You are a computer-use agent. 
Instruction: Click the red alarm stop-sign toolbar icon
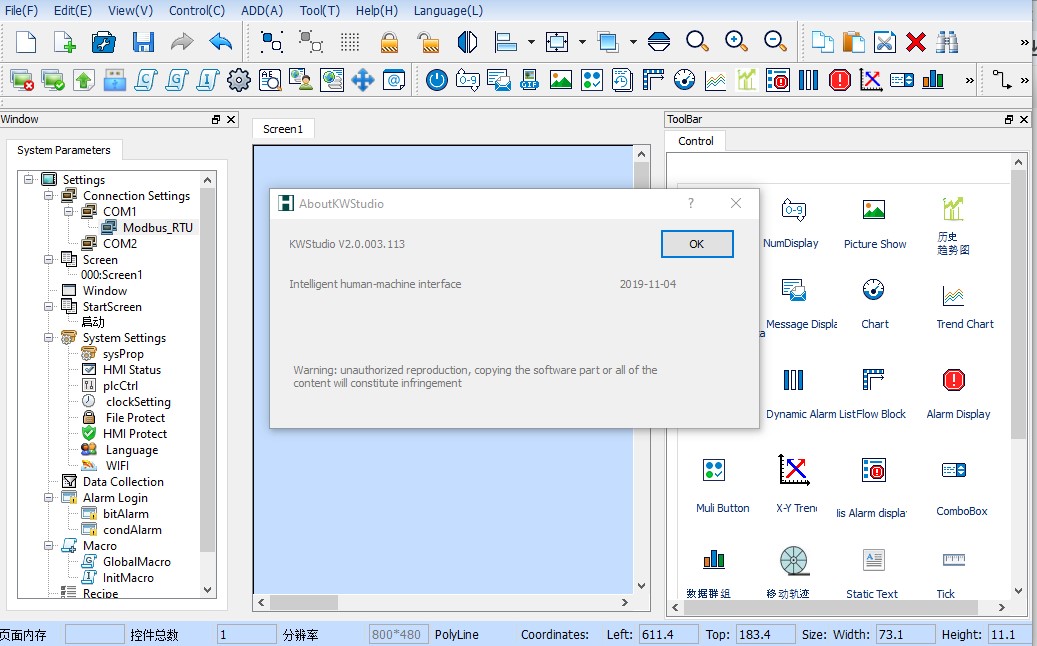pos(840,80)
